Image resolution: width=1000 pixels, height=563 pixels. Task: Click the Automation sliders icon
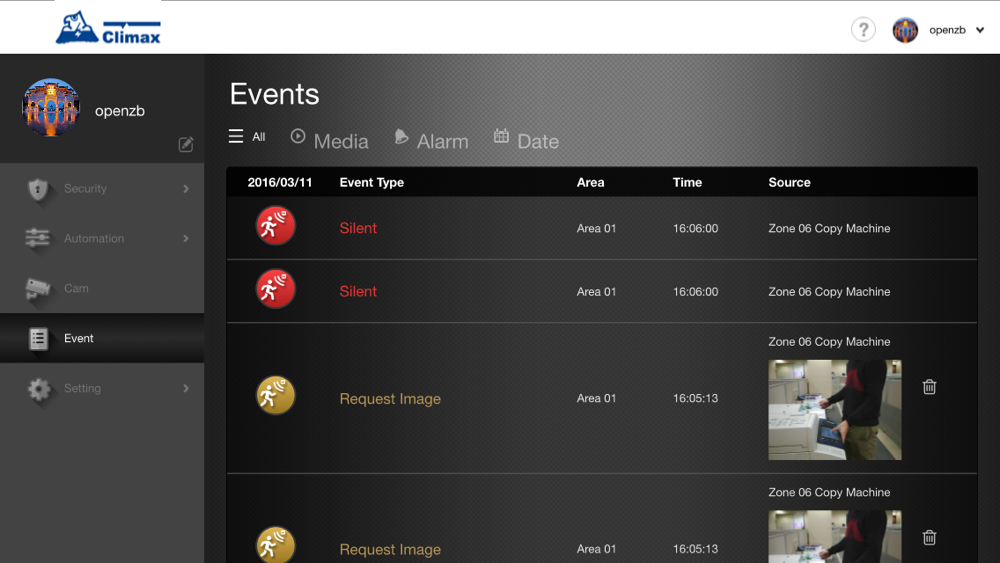tap(37, 238)
